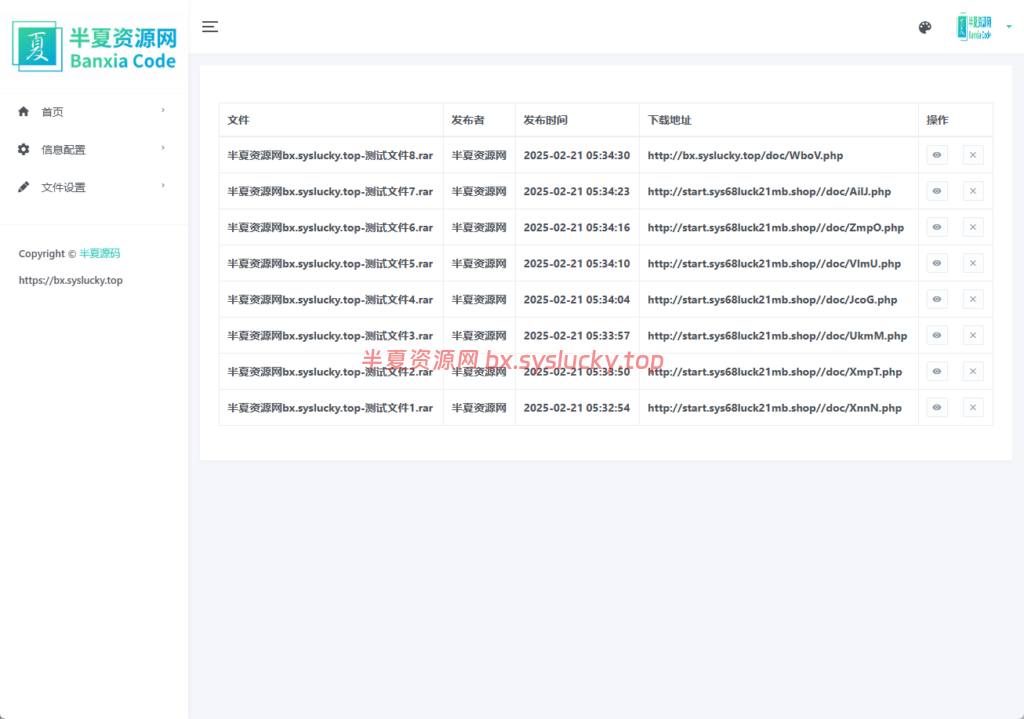The height and width of the screenshot is (719, 1024).
Task: View file 测试文件7.rar with eye icon
Action: point(936,191)
